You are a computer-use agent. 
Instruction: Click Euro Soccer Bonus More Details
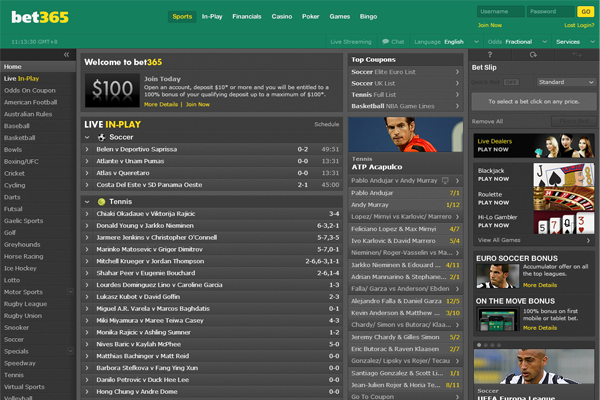pyautogui.click(x=540, y=285)
